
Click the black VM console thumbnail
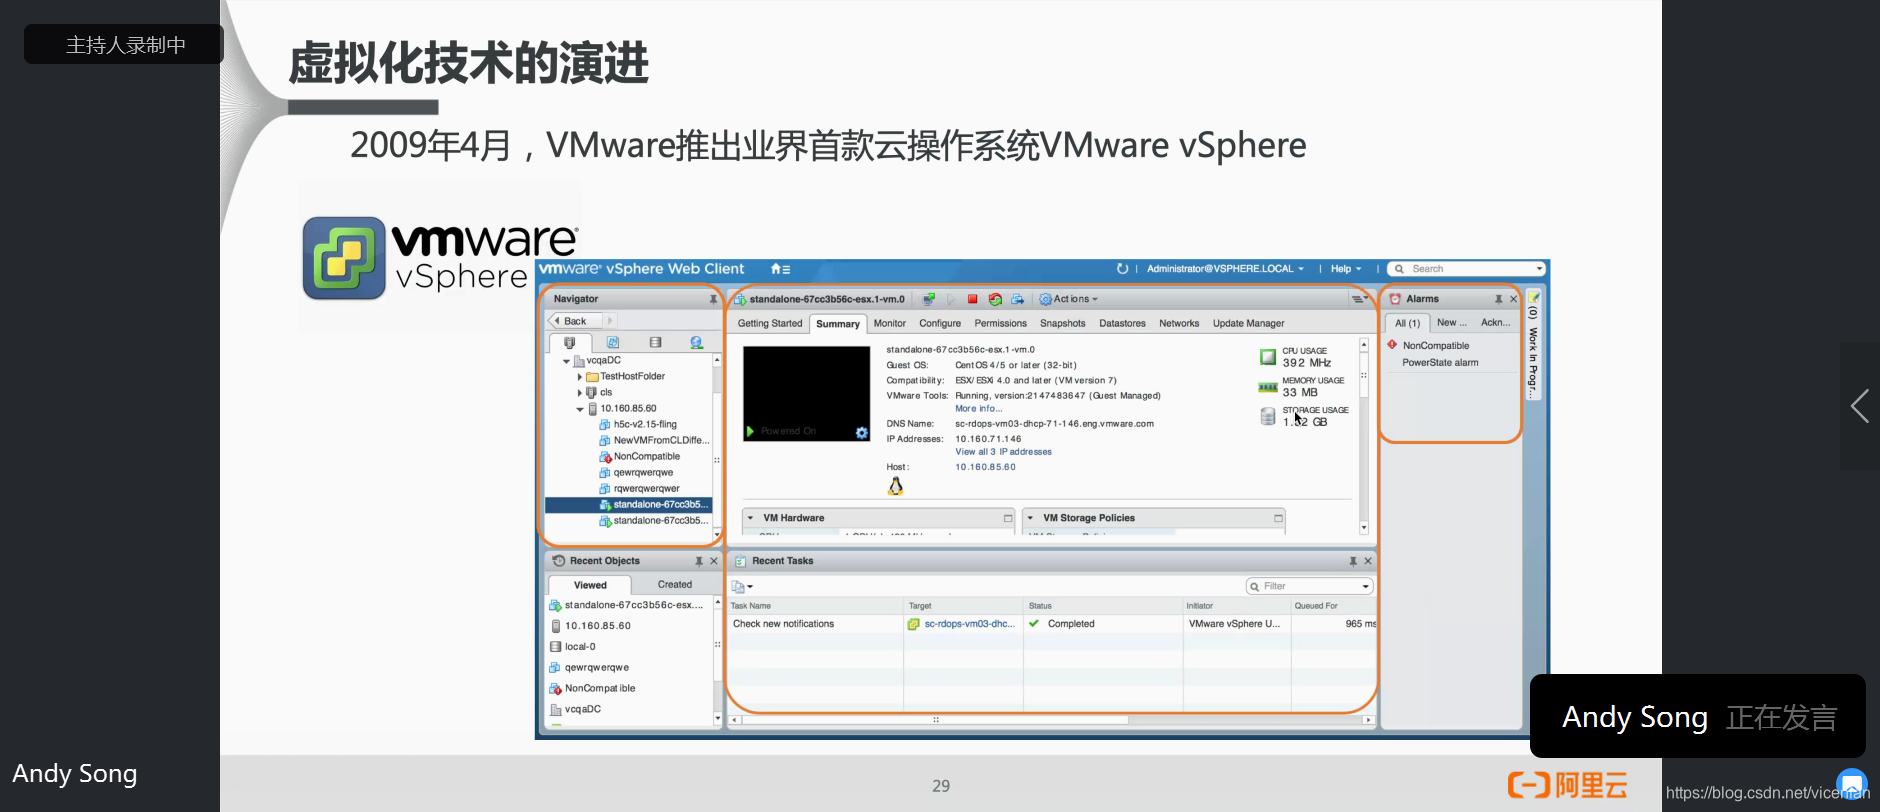806,393
